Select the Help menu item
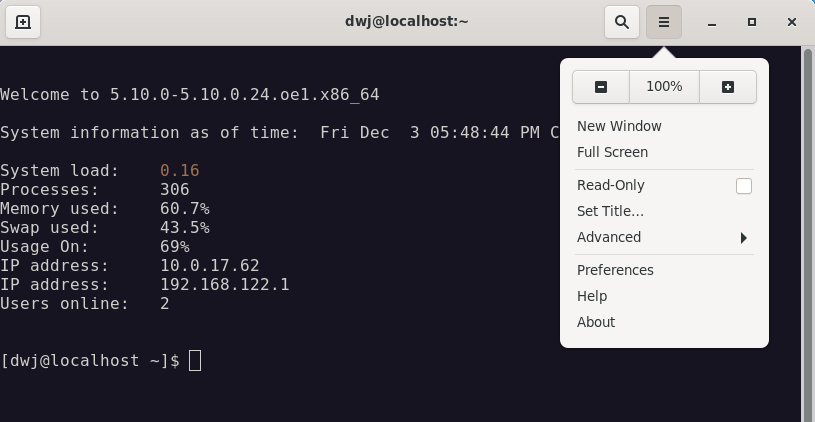815x422 pixels. click(x=592, y=296)
